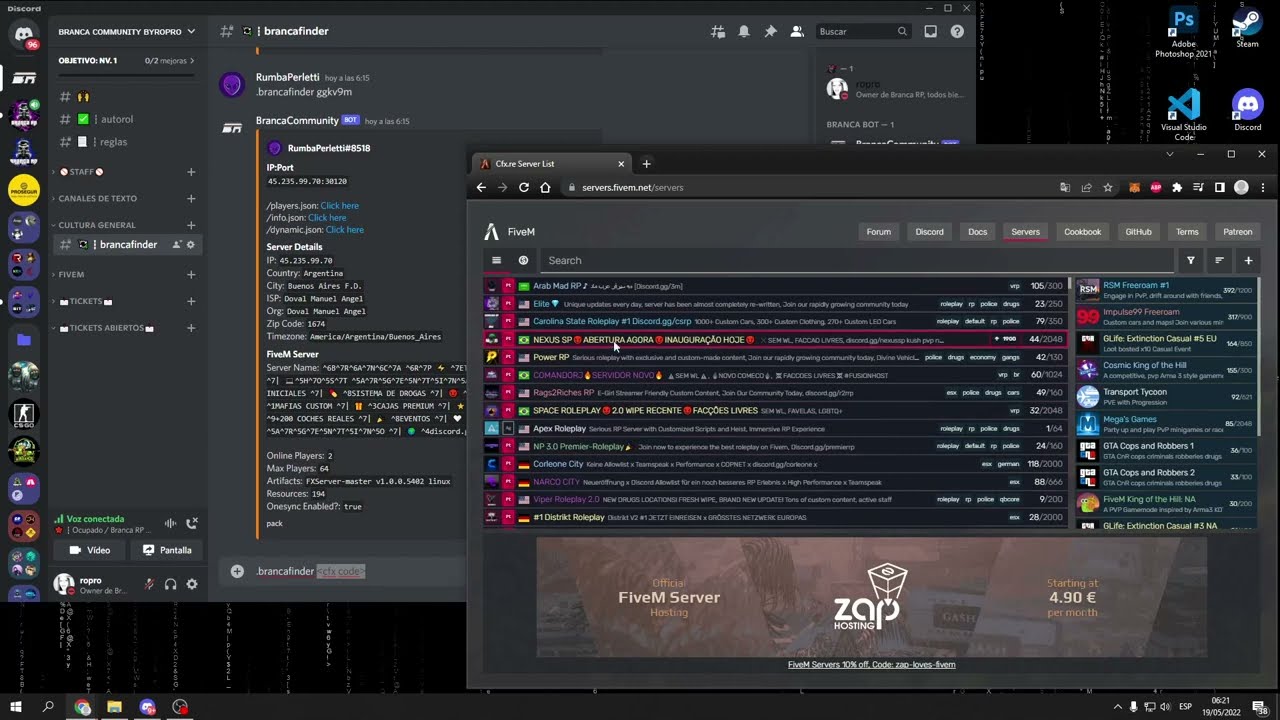Expand the 0/2 mejoras boost goal
Viewport: 1280px width, 720px height.
(x=168, y=61)
